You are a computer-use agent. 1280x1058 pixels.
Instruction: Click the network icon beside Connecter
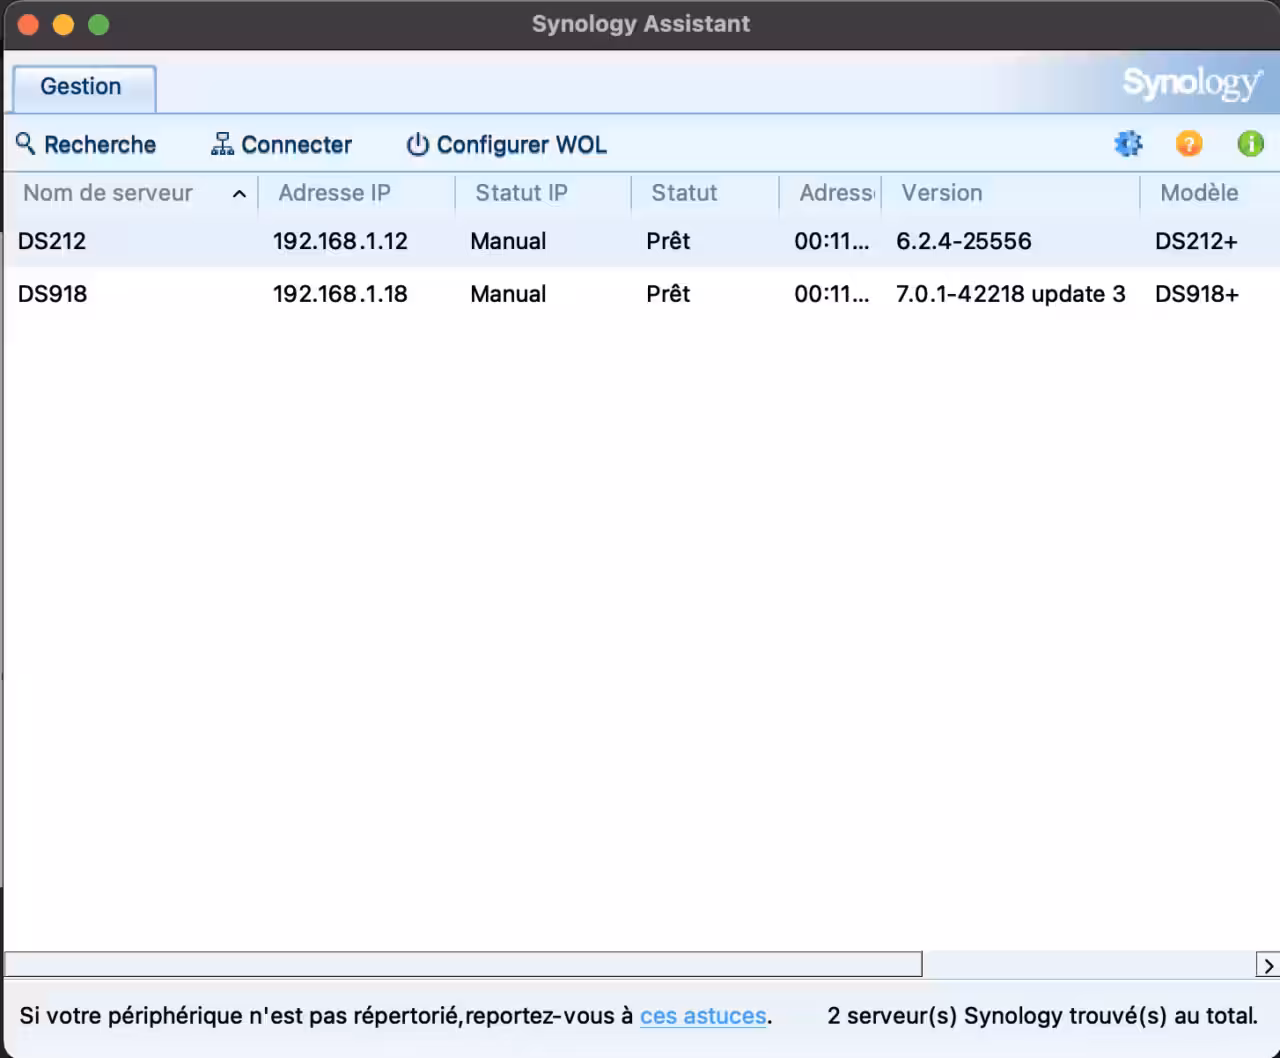pyautogui.click(x=222, y=144)
